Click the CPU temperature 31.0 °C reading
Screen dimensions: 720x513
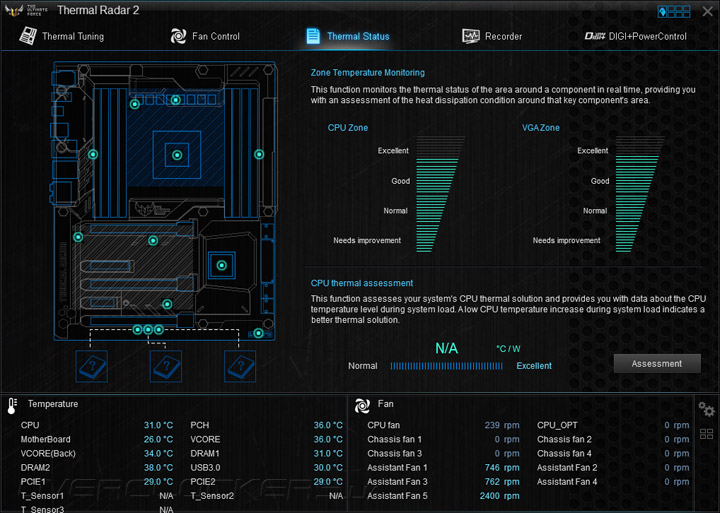tap(158, 425)
